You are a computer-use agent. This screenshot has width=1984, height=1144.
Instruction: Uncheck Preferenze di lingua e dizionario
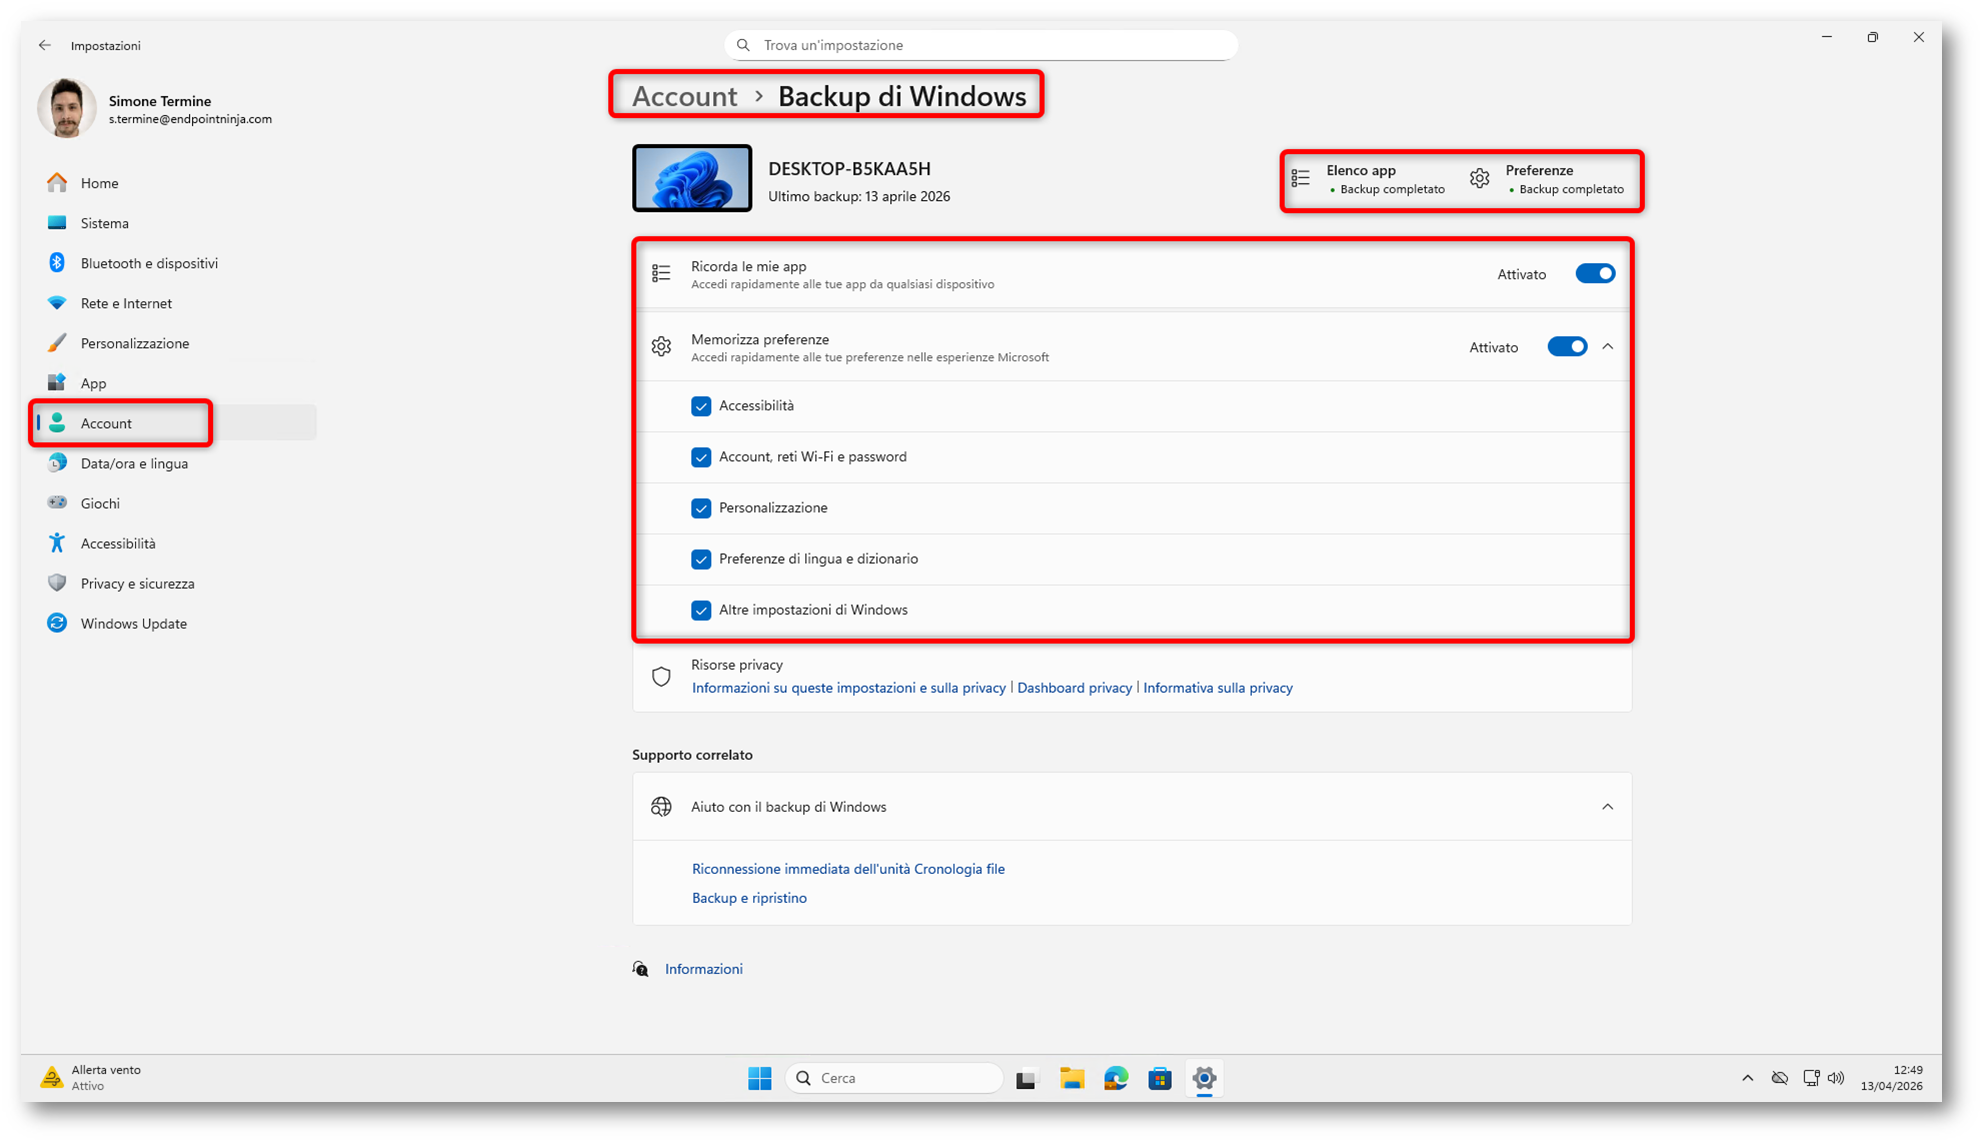[701, 559]
